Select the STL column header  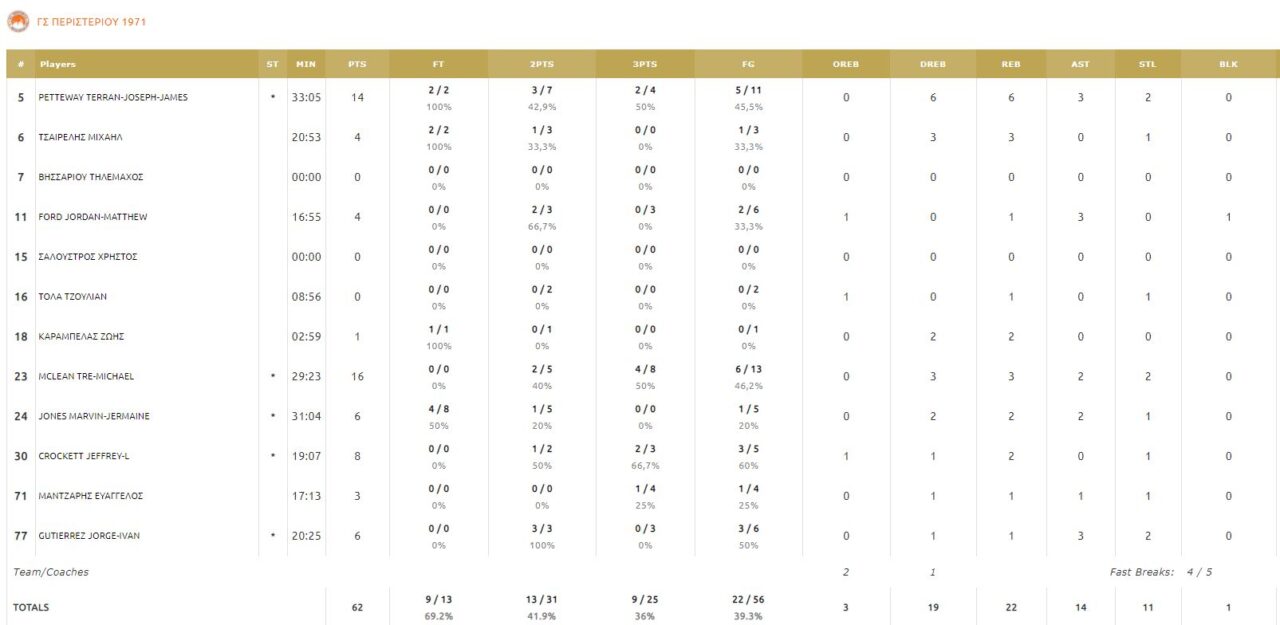[x=1147, y=64]
